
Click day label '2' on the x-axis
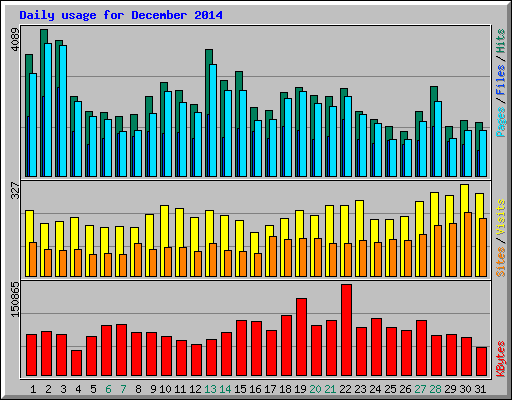coord(48,389)
